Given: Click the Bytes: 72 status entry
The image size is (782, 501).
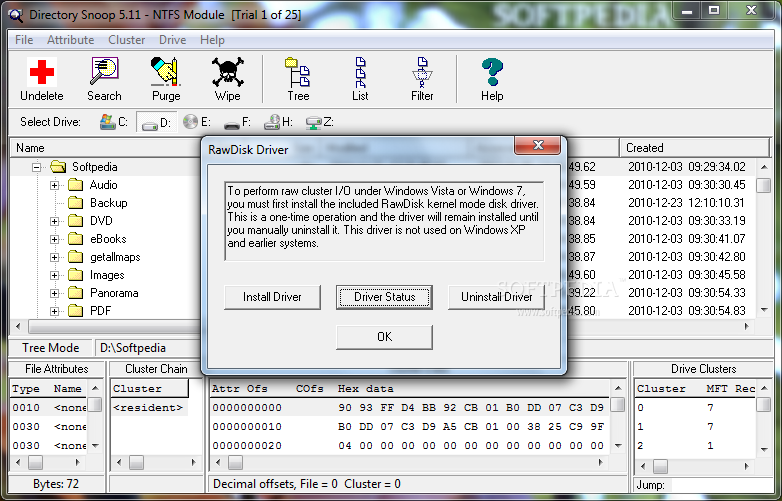Looking at the screenshot, I should [x=56, y=484].
